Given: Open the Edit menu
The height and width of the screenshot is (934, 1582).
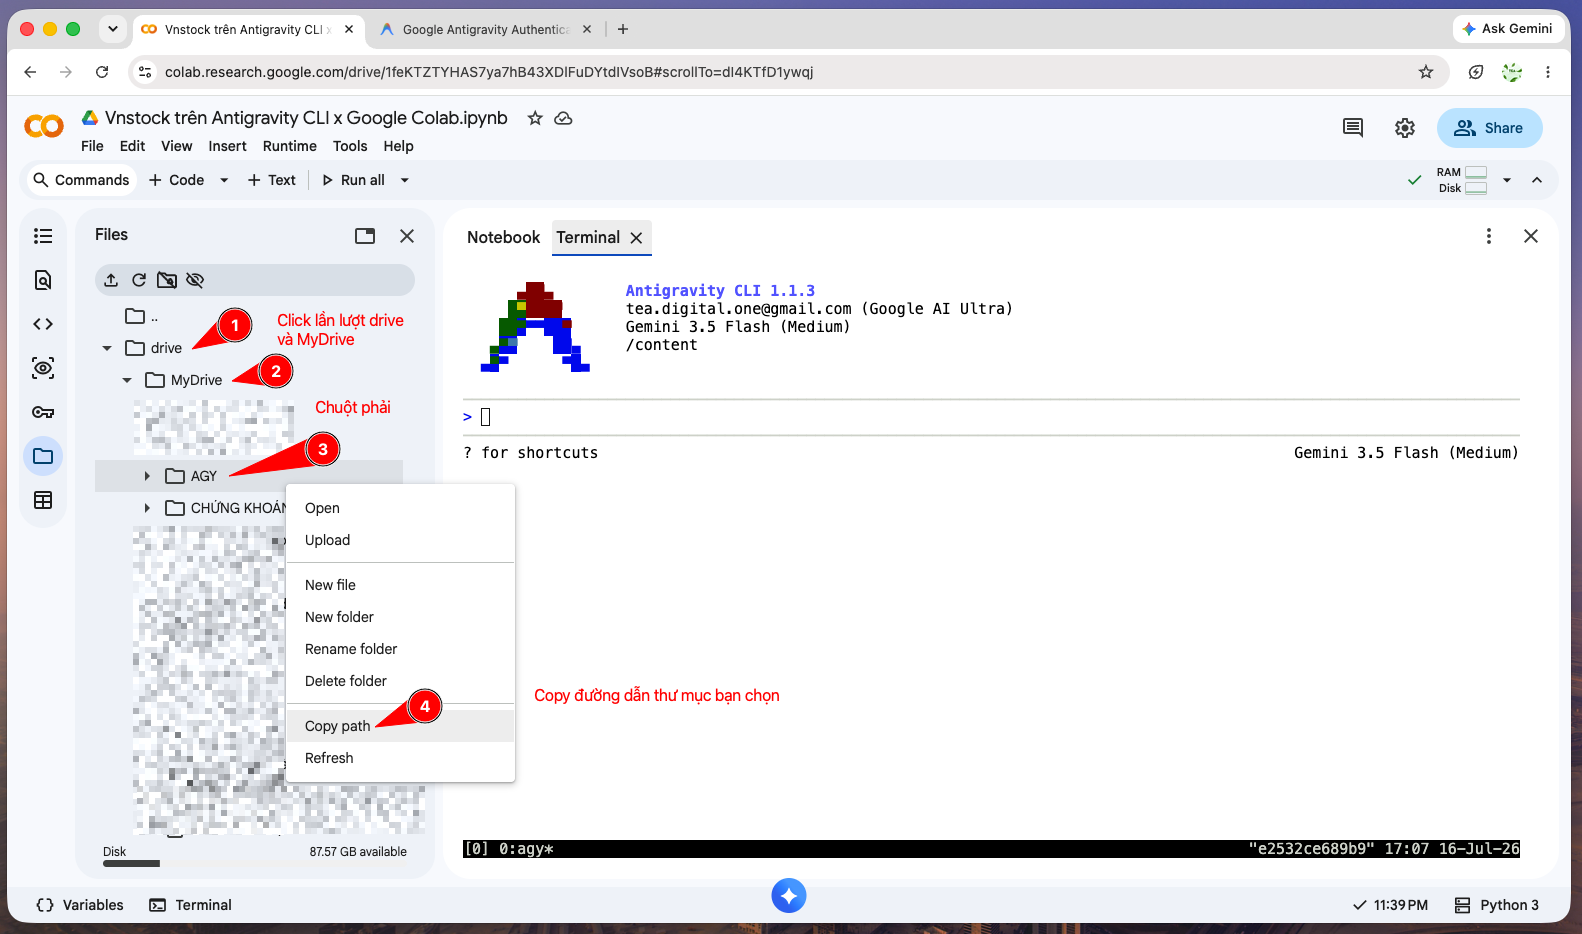Looking at the screenshot, I should (x=132, y=146).
